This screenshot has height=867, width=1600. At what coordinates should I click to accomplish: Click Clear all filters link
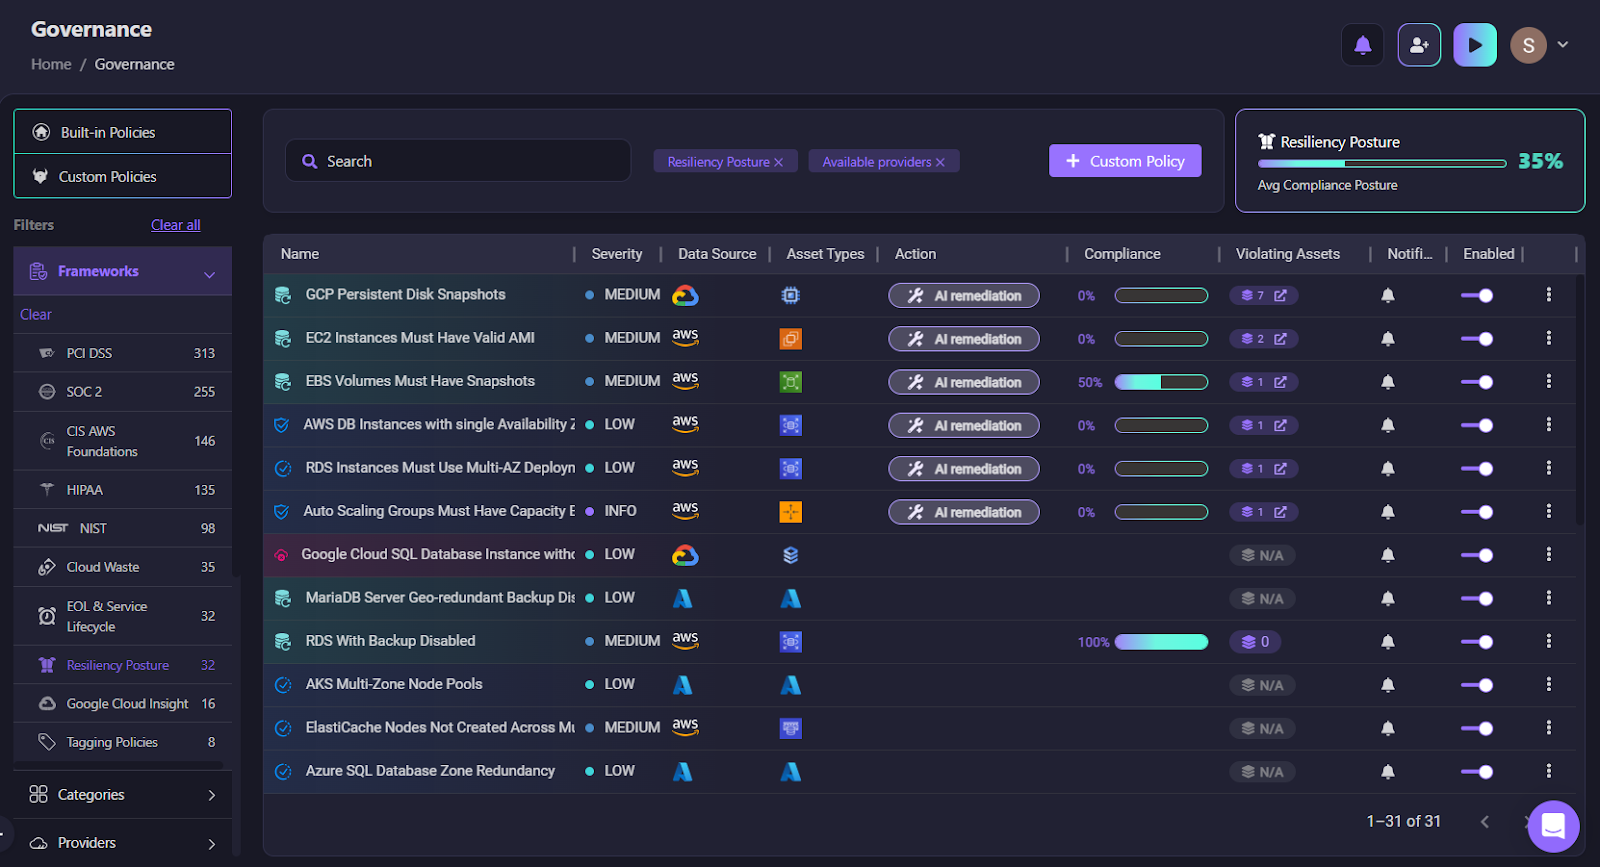pos(176,225)
